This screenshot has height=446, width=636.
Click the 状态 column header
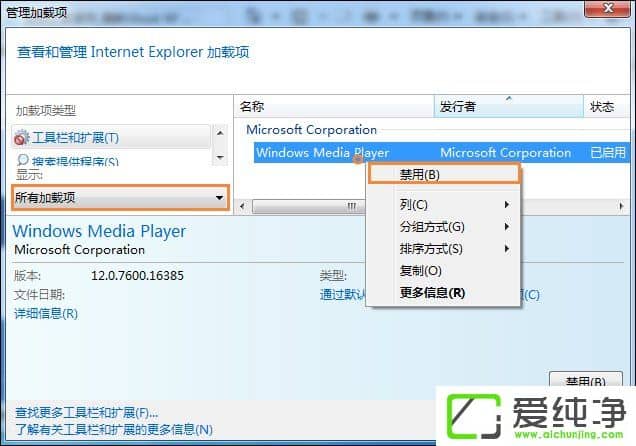(602, 106)
